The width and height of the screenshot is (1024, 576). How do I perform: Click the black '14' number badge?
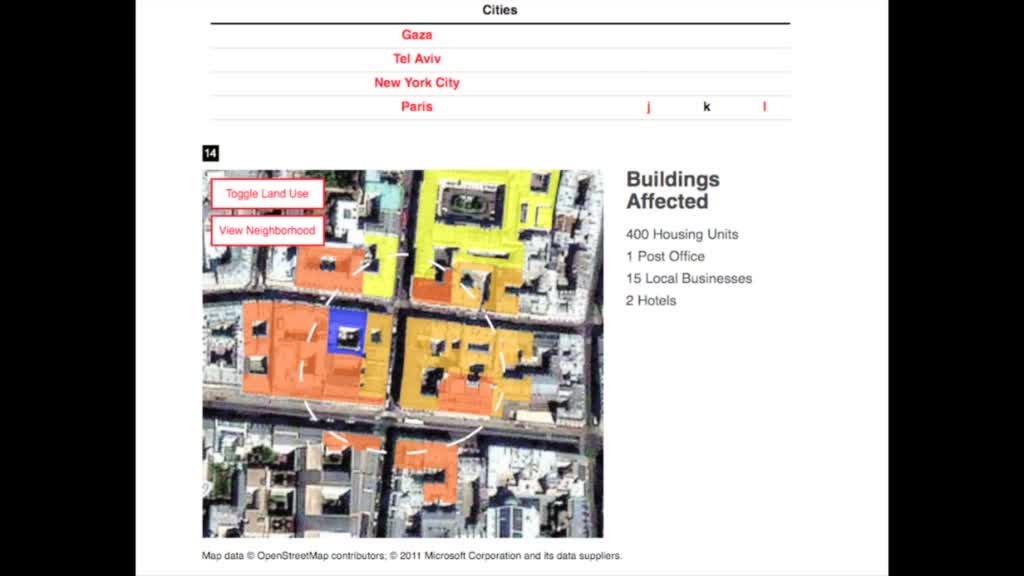click(x=210, y=153)
